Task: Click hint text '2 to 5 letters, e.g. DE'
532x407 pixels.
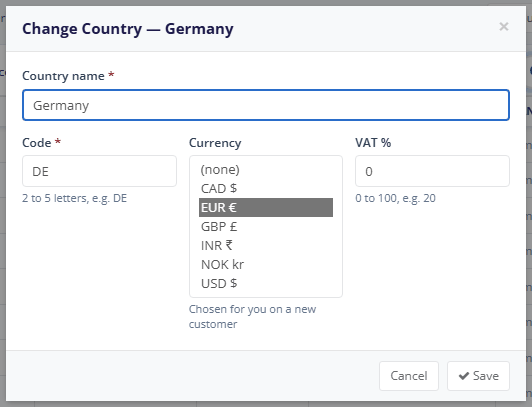Action: point(75,198)
